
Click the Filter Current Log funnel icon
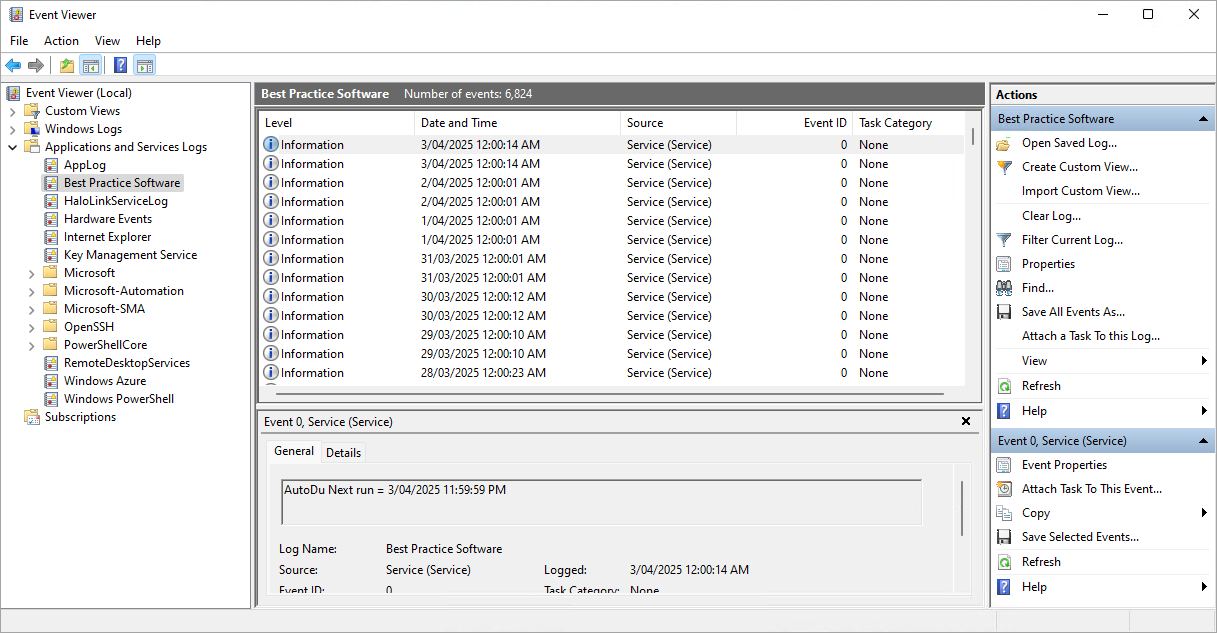click(1004, 240)
